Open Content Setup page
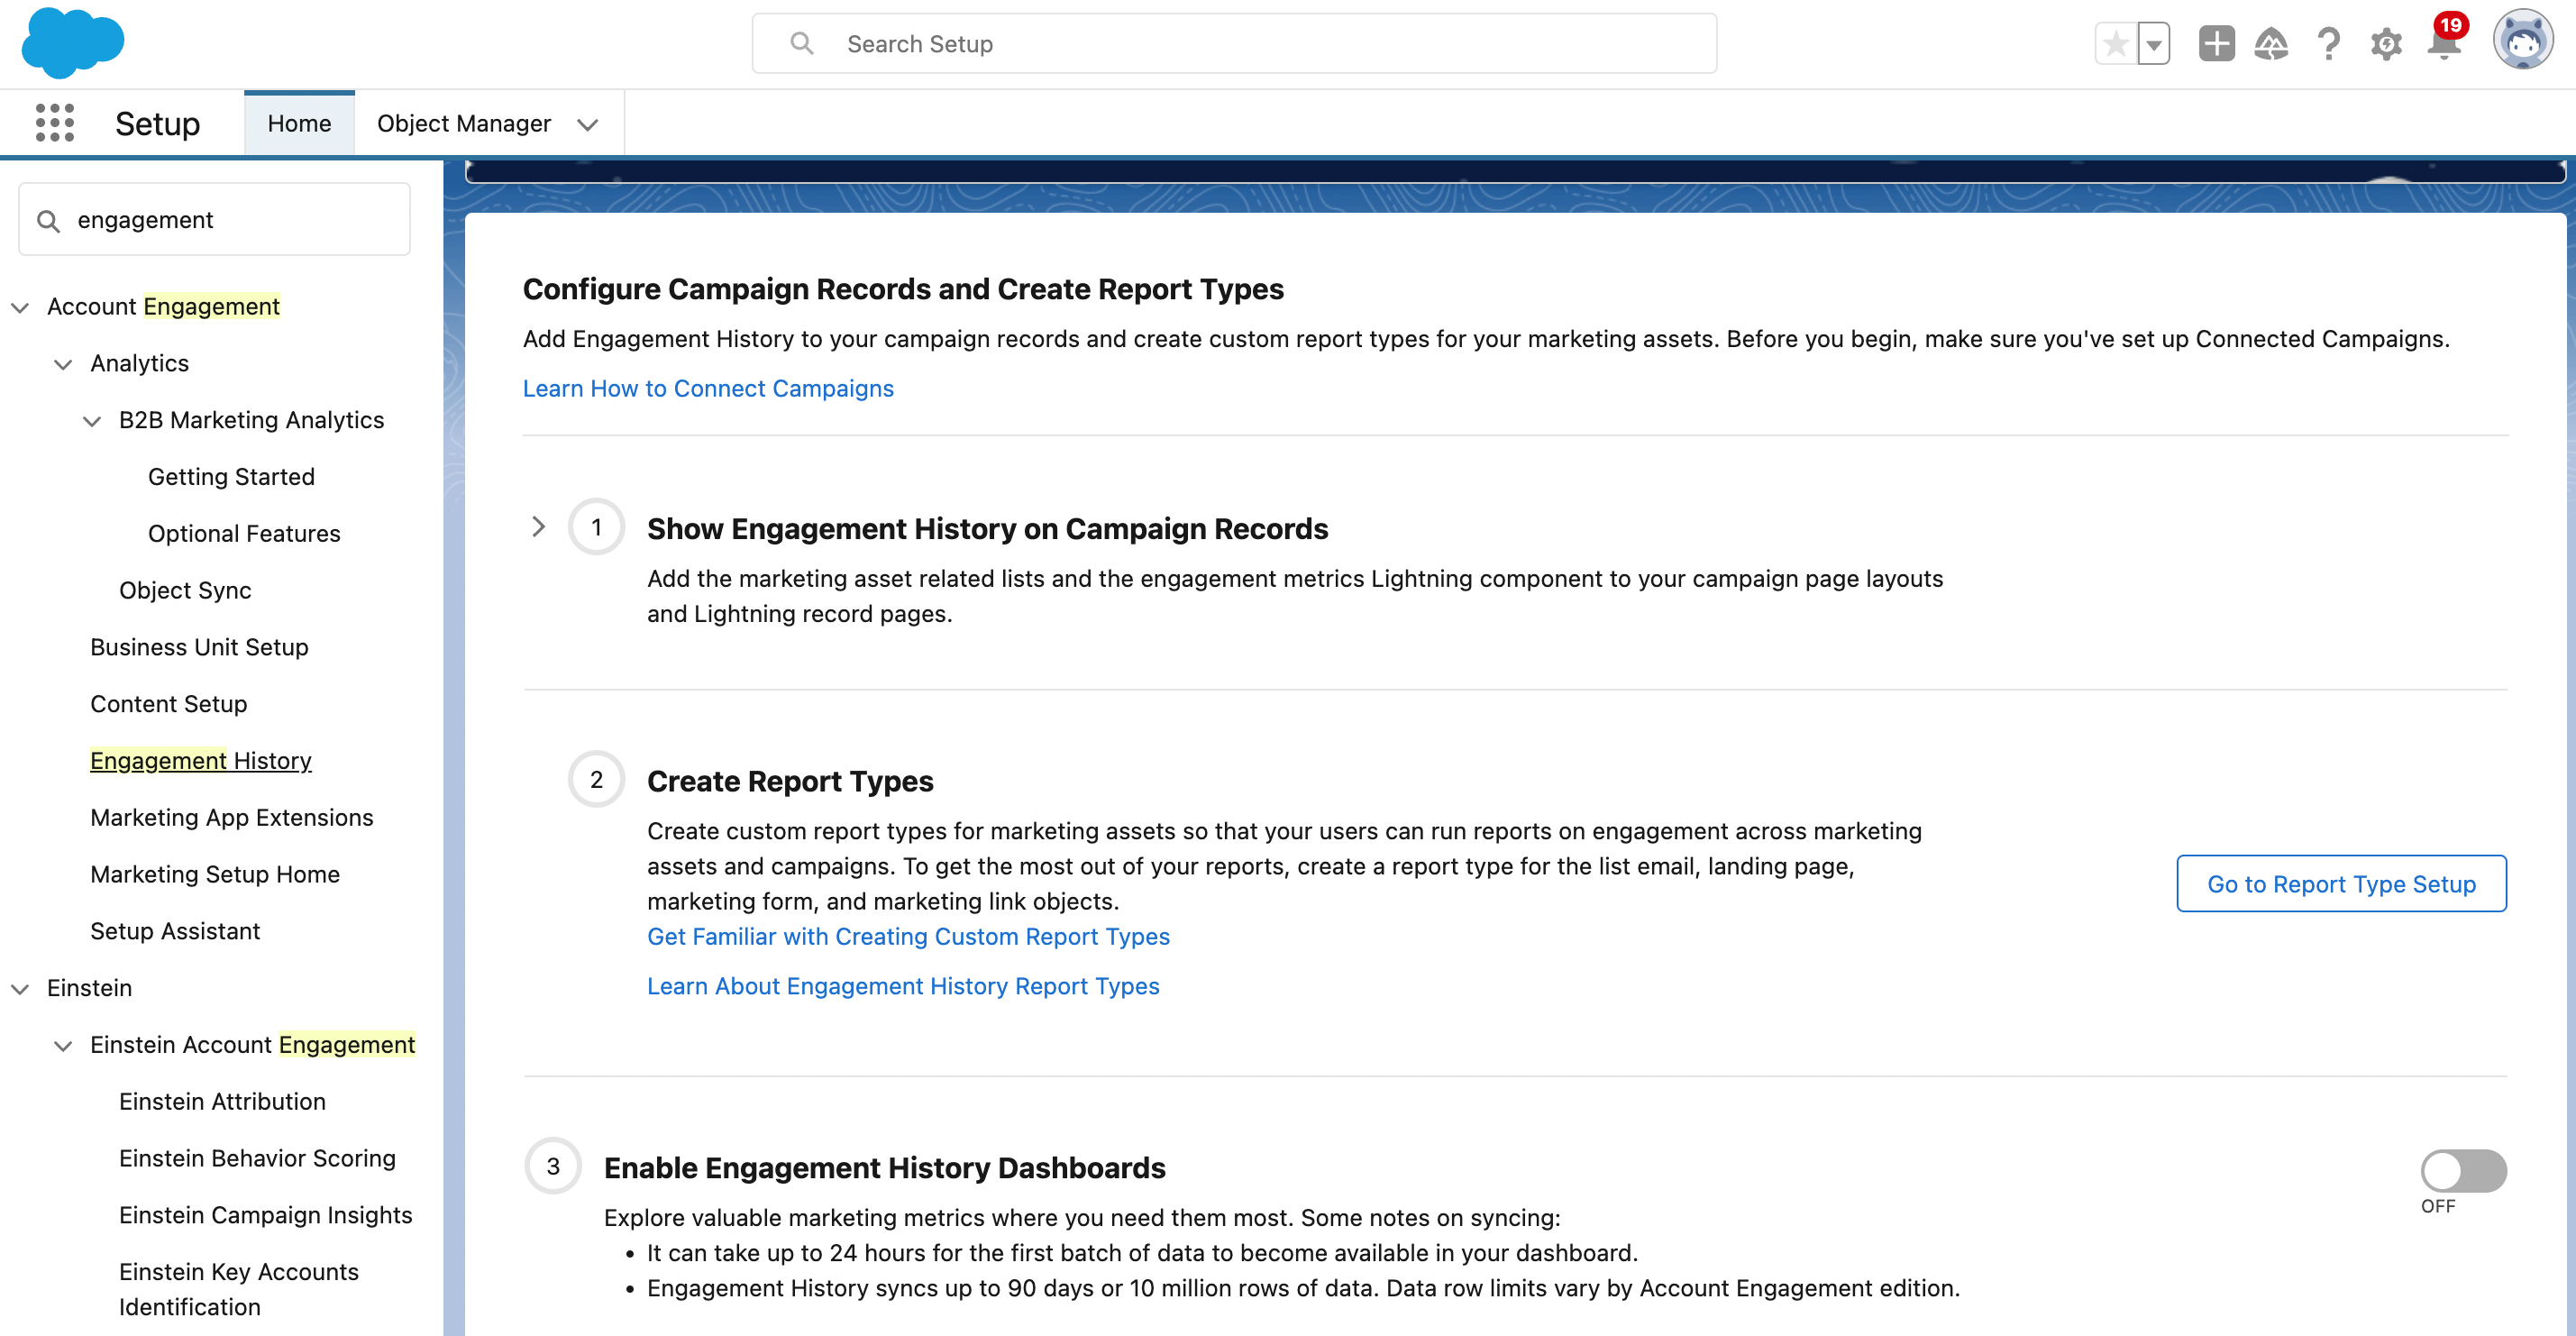Image resolution: width=2576 pixels, height=1336 pixels. click(x=168, y=705)
